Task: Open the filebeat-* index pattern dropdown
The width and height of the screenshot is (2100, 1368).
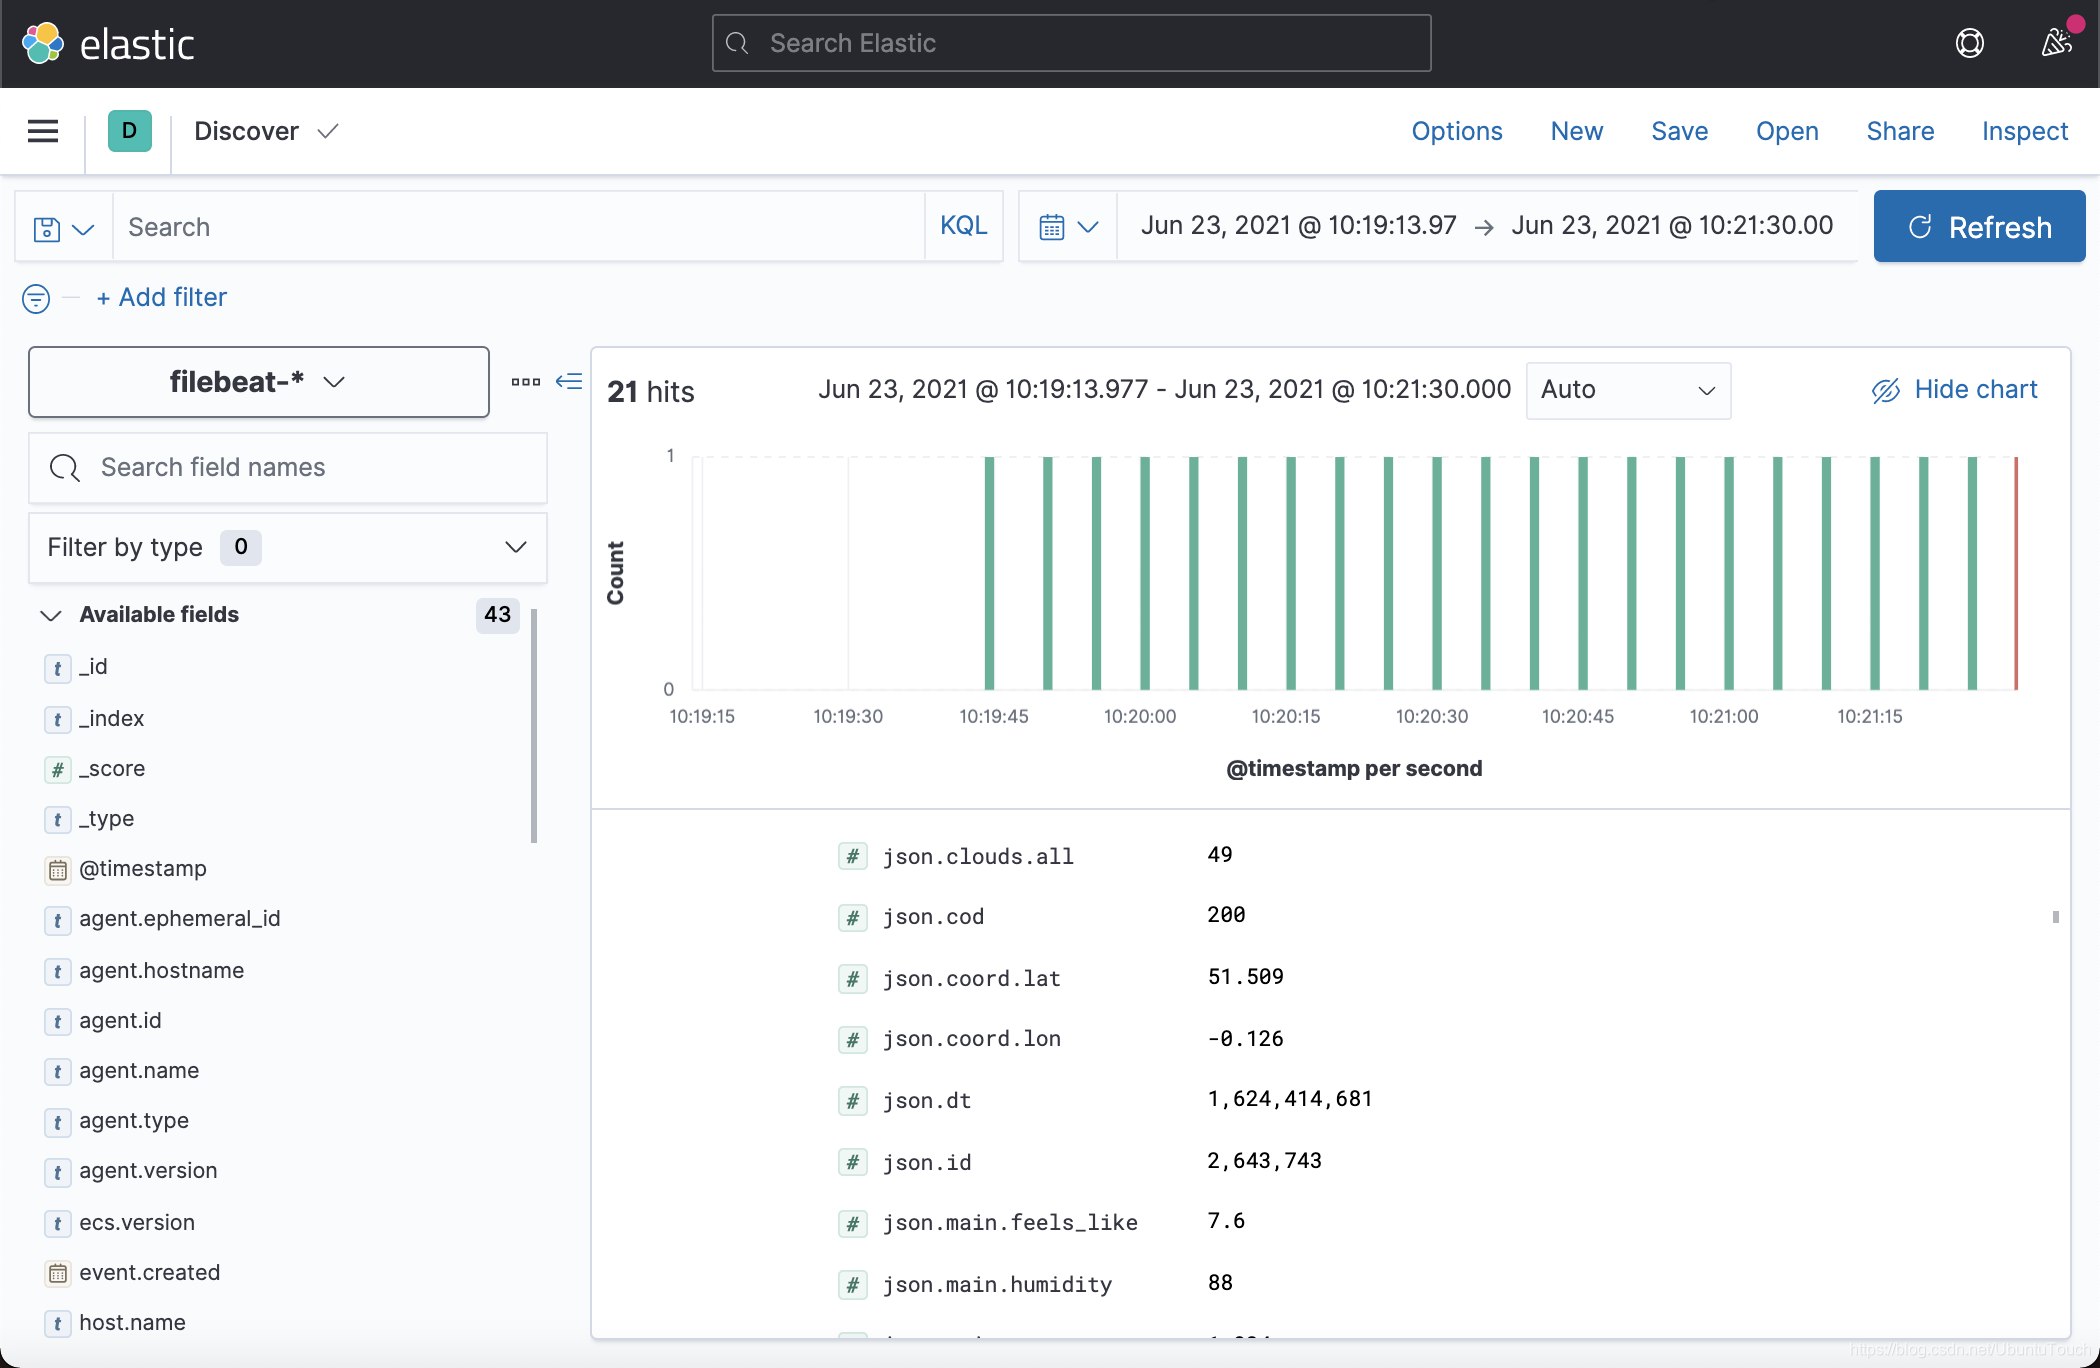Action: [258, 381]
